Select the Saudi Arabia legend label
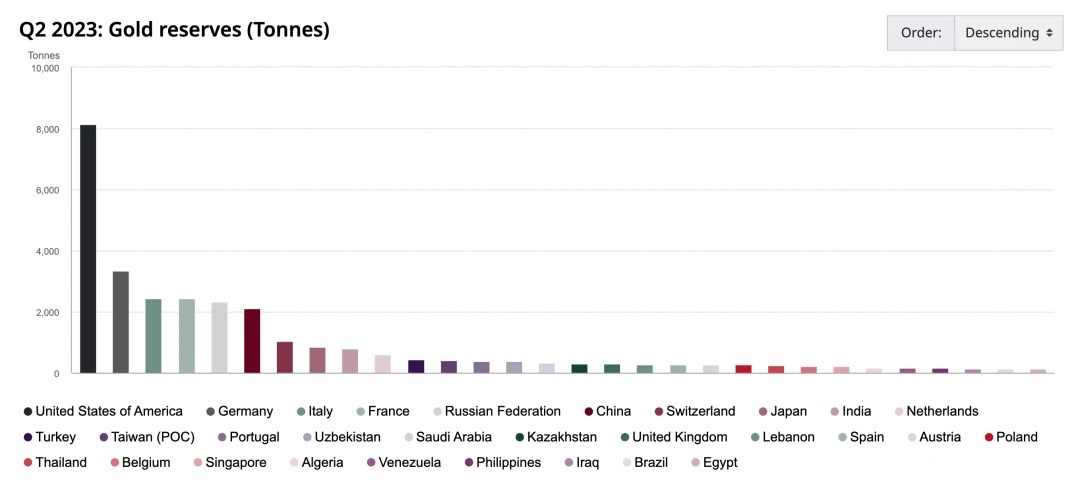Viewport: 1072px width, 480px height. coord(452,437)
